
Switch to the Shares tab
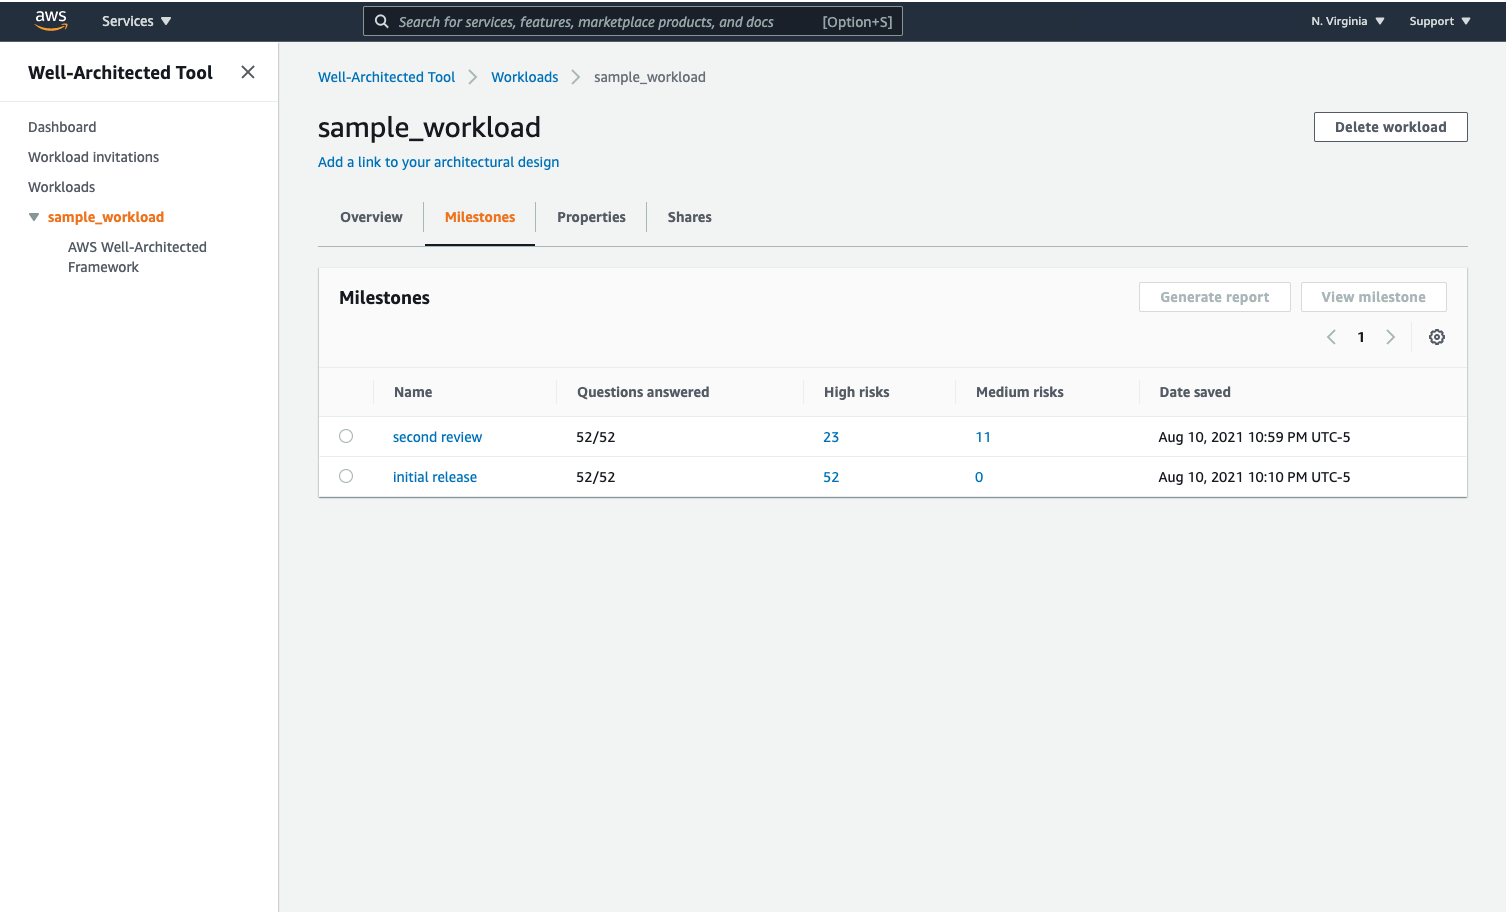click(689, 217)
